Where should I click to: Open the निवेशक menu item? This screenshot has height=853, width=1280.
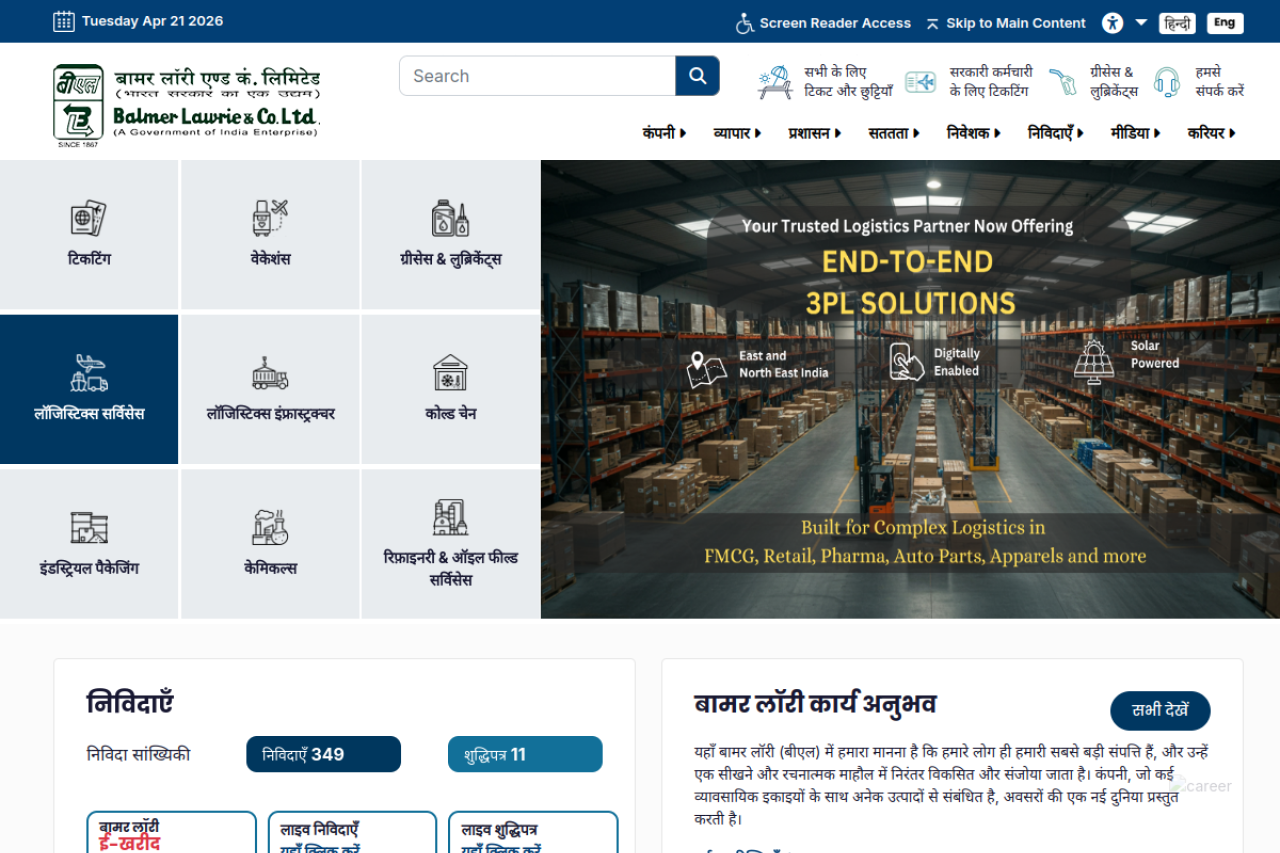click(973, 133)
